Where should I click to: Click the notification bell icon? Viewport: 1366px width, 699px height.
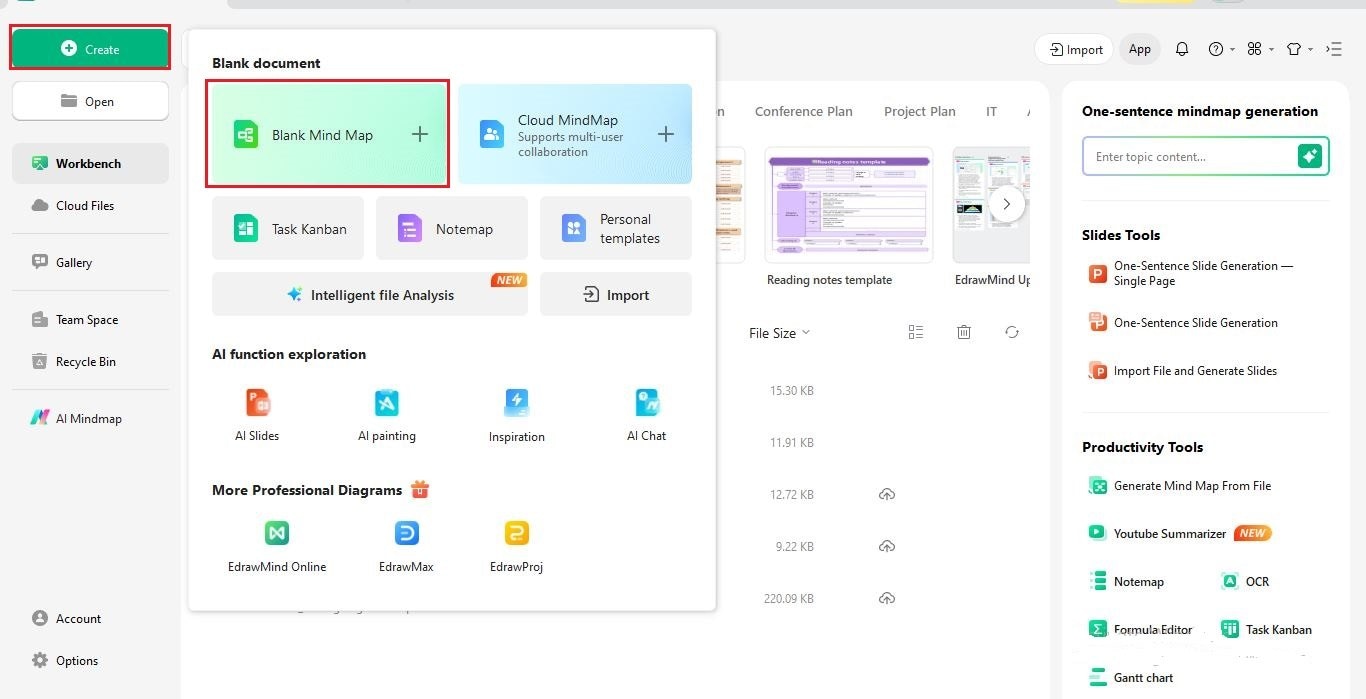1182,48
